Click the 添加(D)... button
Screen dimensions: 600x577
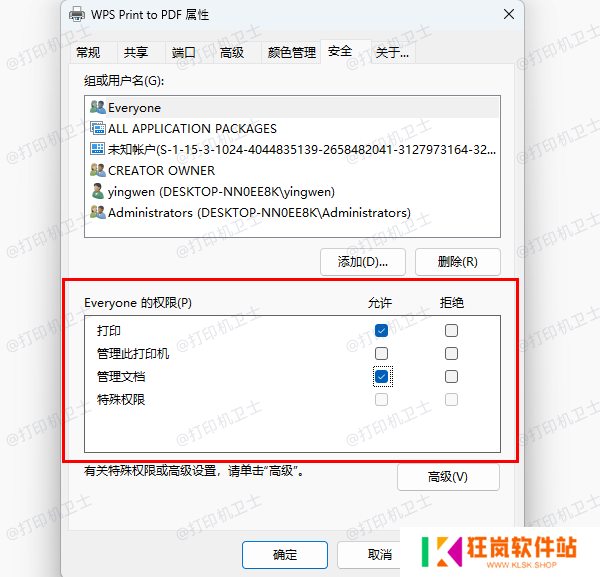click(x=363, y=262)
